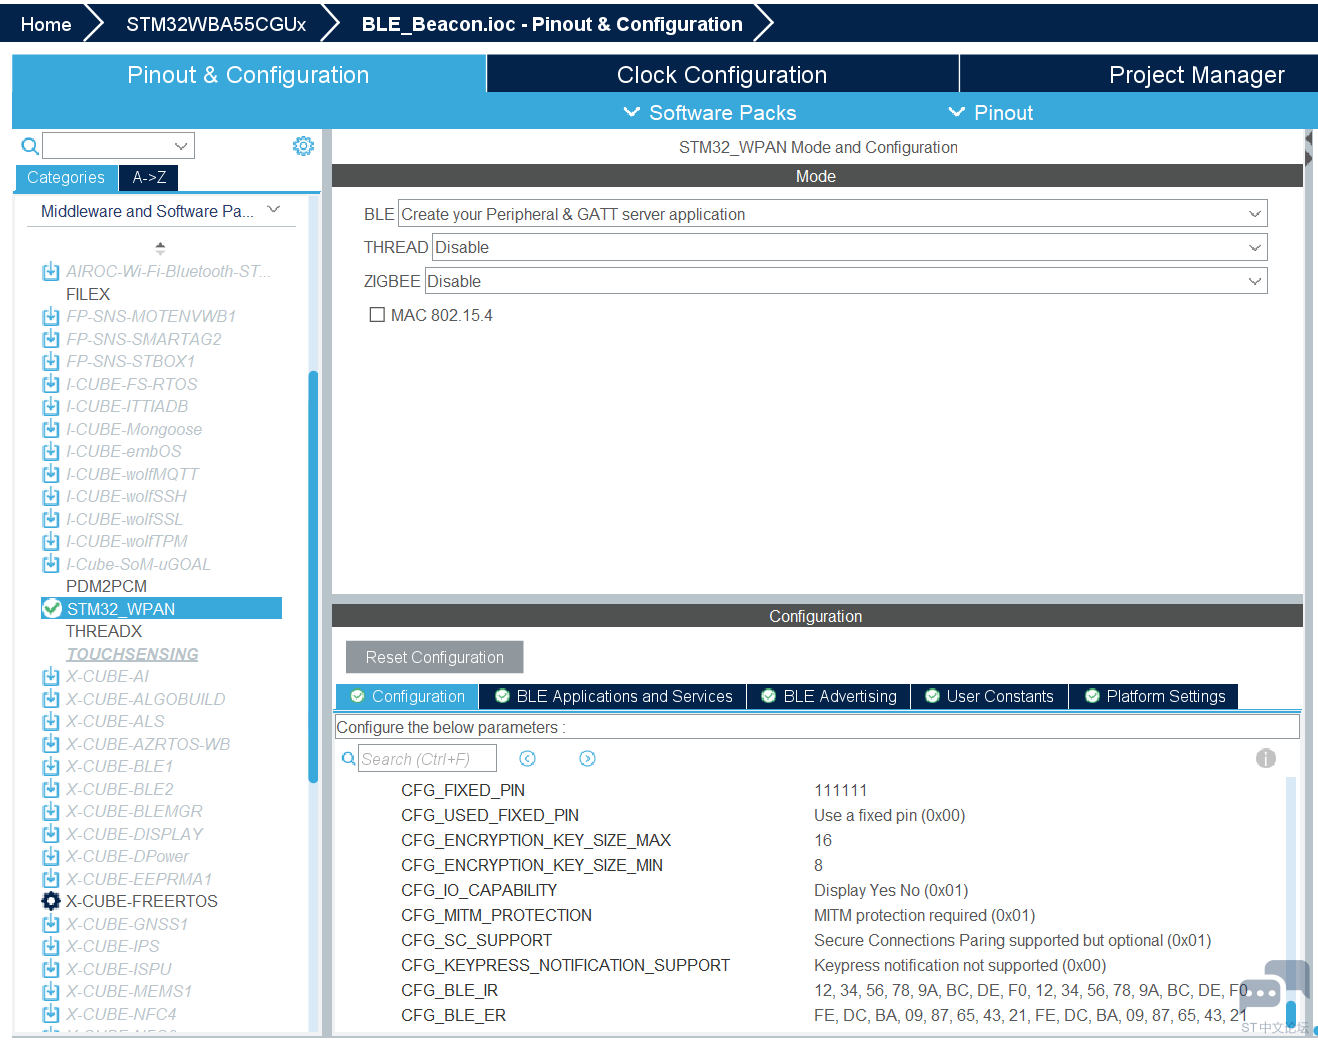Click download icon beside I-CUBE-wolfSSL
The image size is (1318, 1043).
(x=51, y=519)
